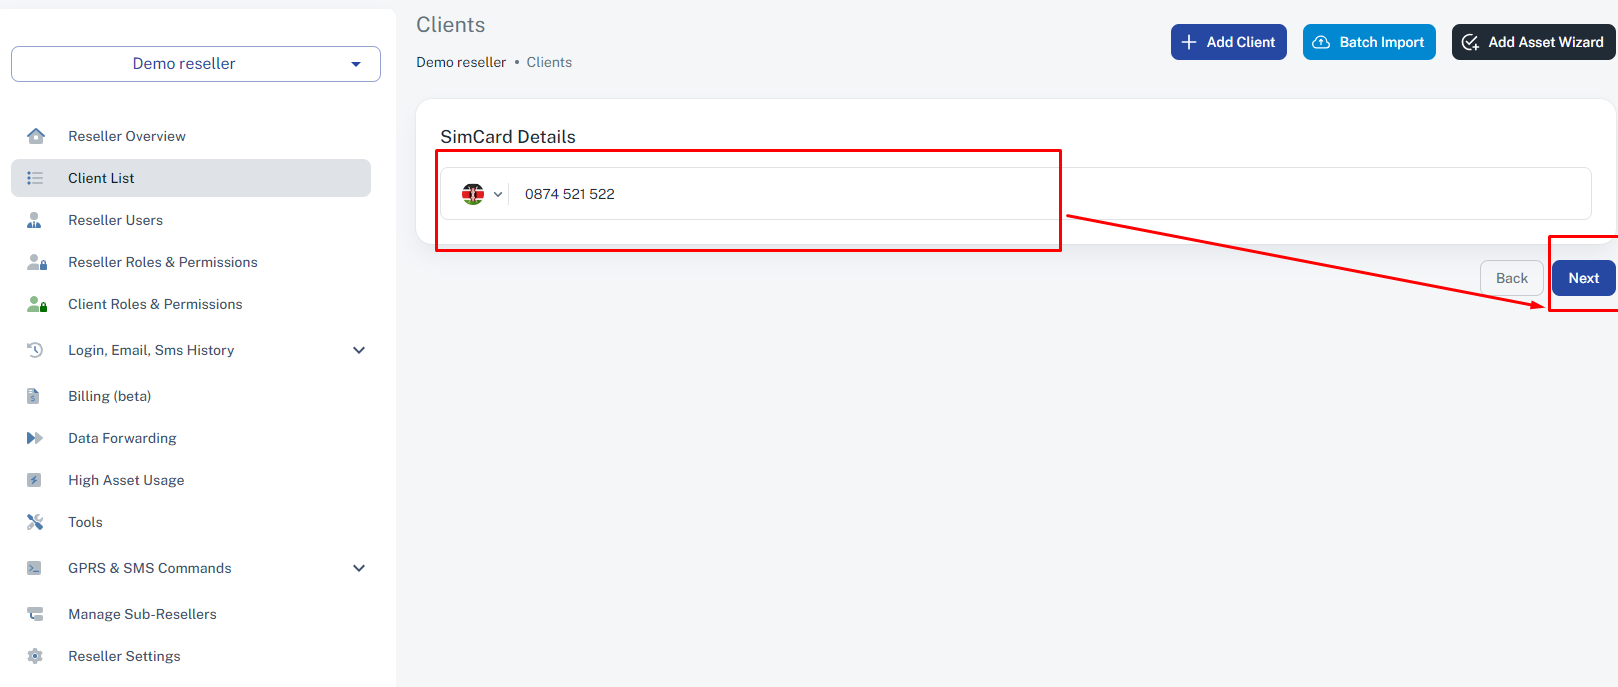1618x687 pixels.
Task: Click the Reseller Overview home icon
Action: coord(36,136)
